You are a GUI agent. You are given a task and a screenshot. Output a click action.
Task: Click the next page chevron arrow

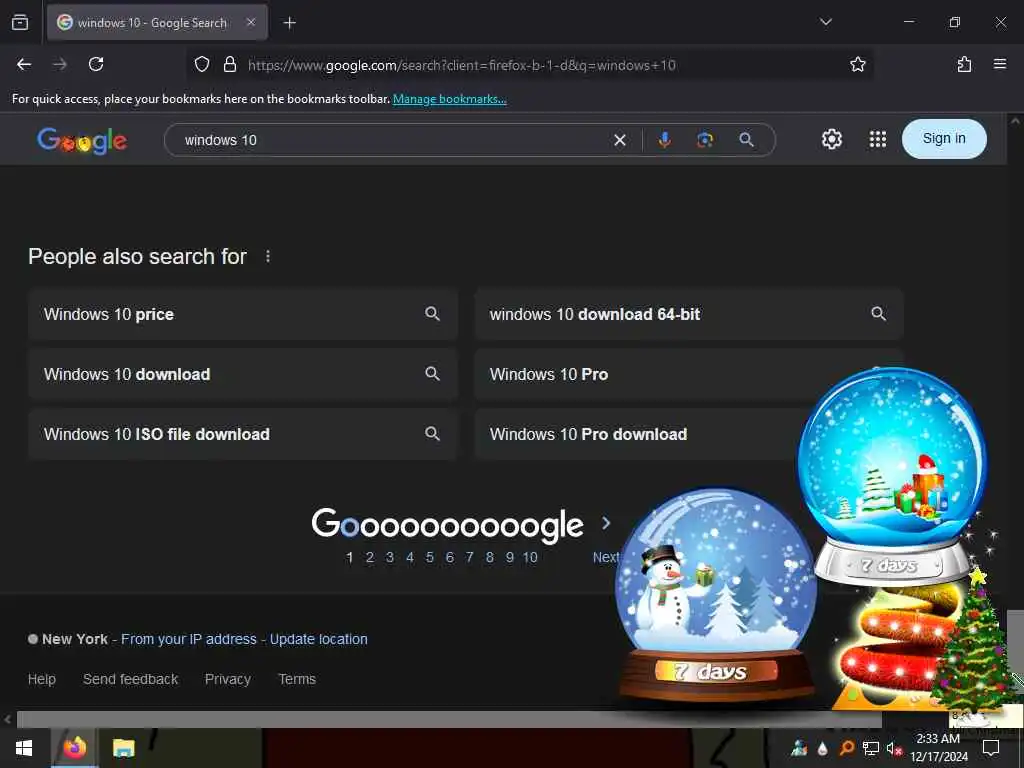pyautogui.click(x=606, y=523)
